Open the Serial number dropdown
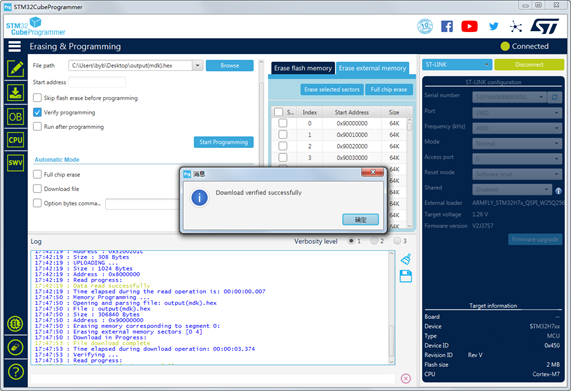This screenshot has height=391, width=571. (509, 97)
